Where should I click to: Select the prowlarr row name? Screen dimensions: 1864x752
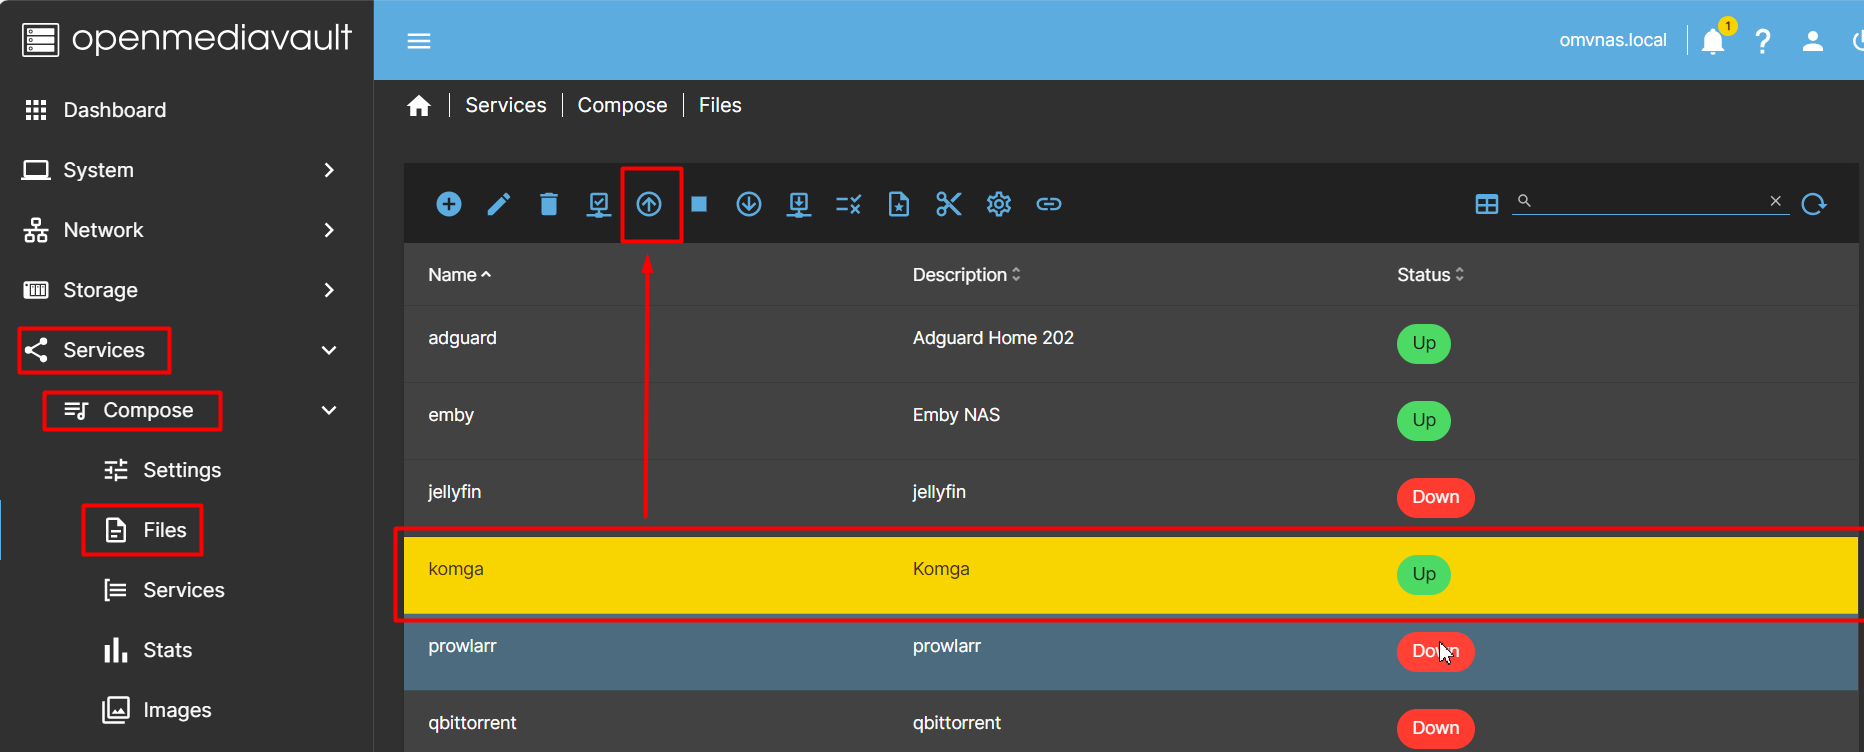462,646
